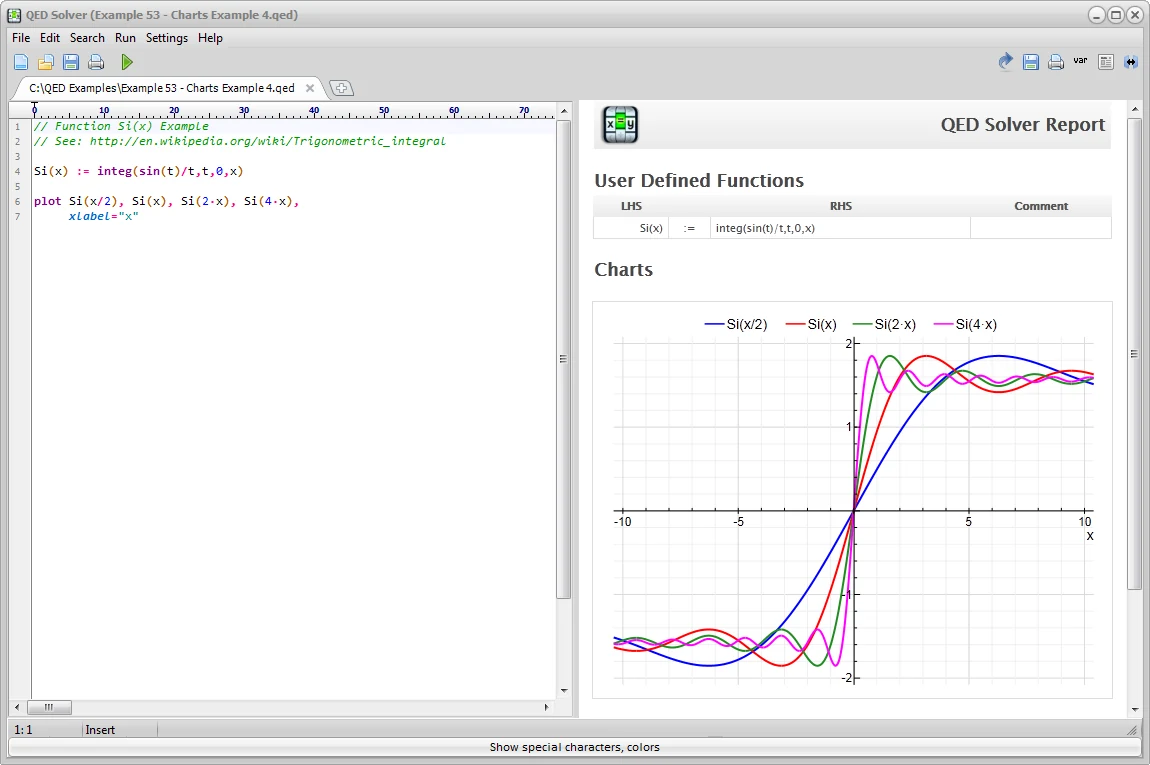Image resolution: width=1150 pixels, height=765 pixels.
Task: Click the 'var' button in report toolbar
Action: [x=1080, y=61]
